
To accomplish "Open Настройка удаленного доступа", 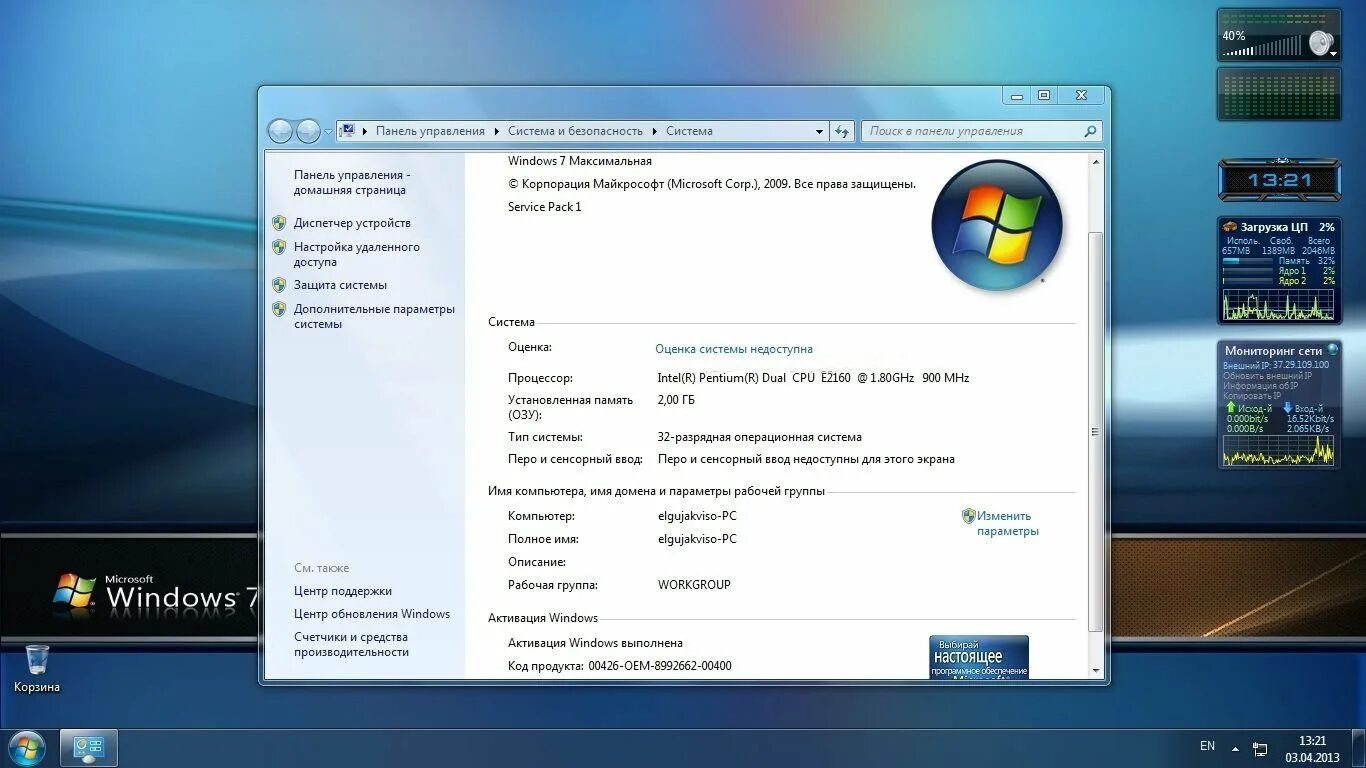I will tap(357, 254).
